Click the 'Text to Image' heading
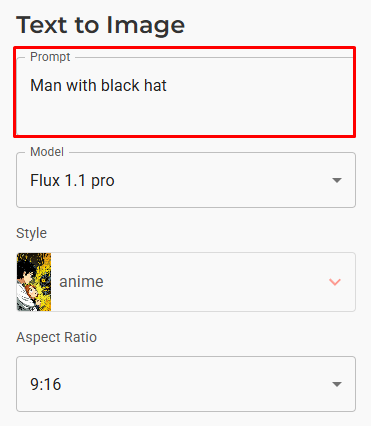Screen dimensions: 371x426 (x=100, y=26)
